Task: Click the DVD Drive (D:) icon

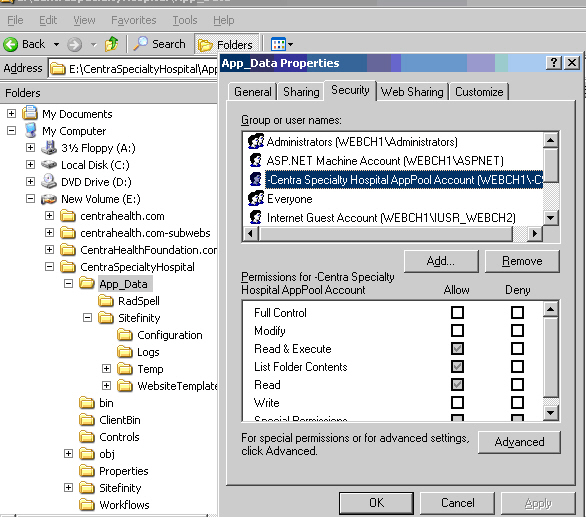Action: pos(49,181)
